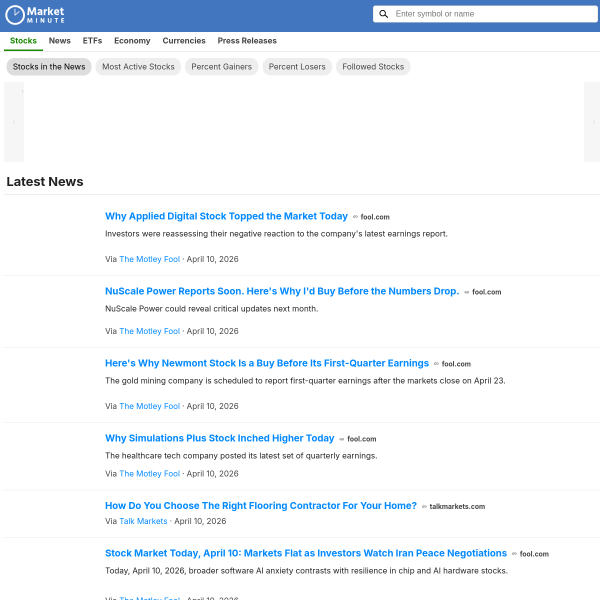The width and height of the screenshot is (600, 600).
Task: Visit the Talk Markets source link
Action: [x=143, y=521]
